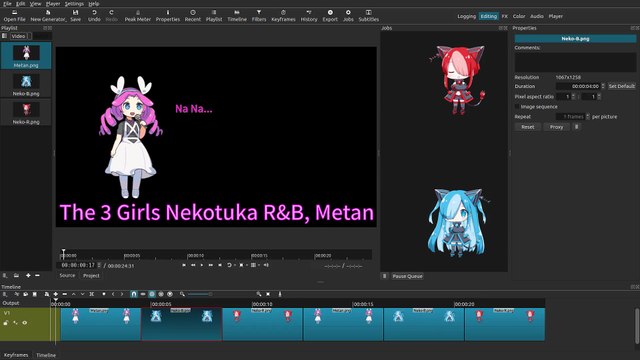Click the Jobs toolbar icon

[348, 16]
